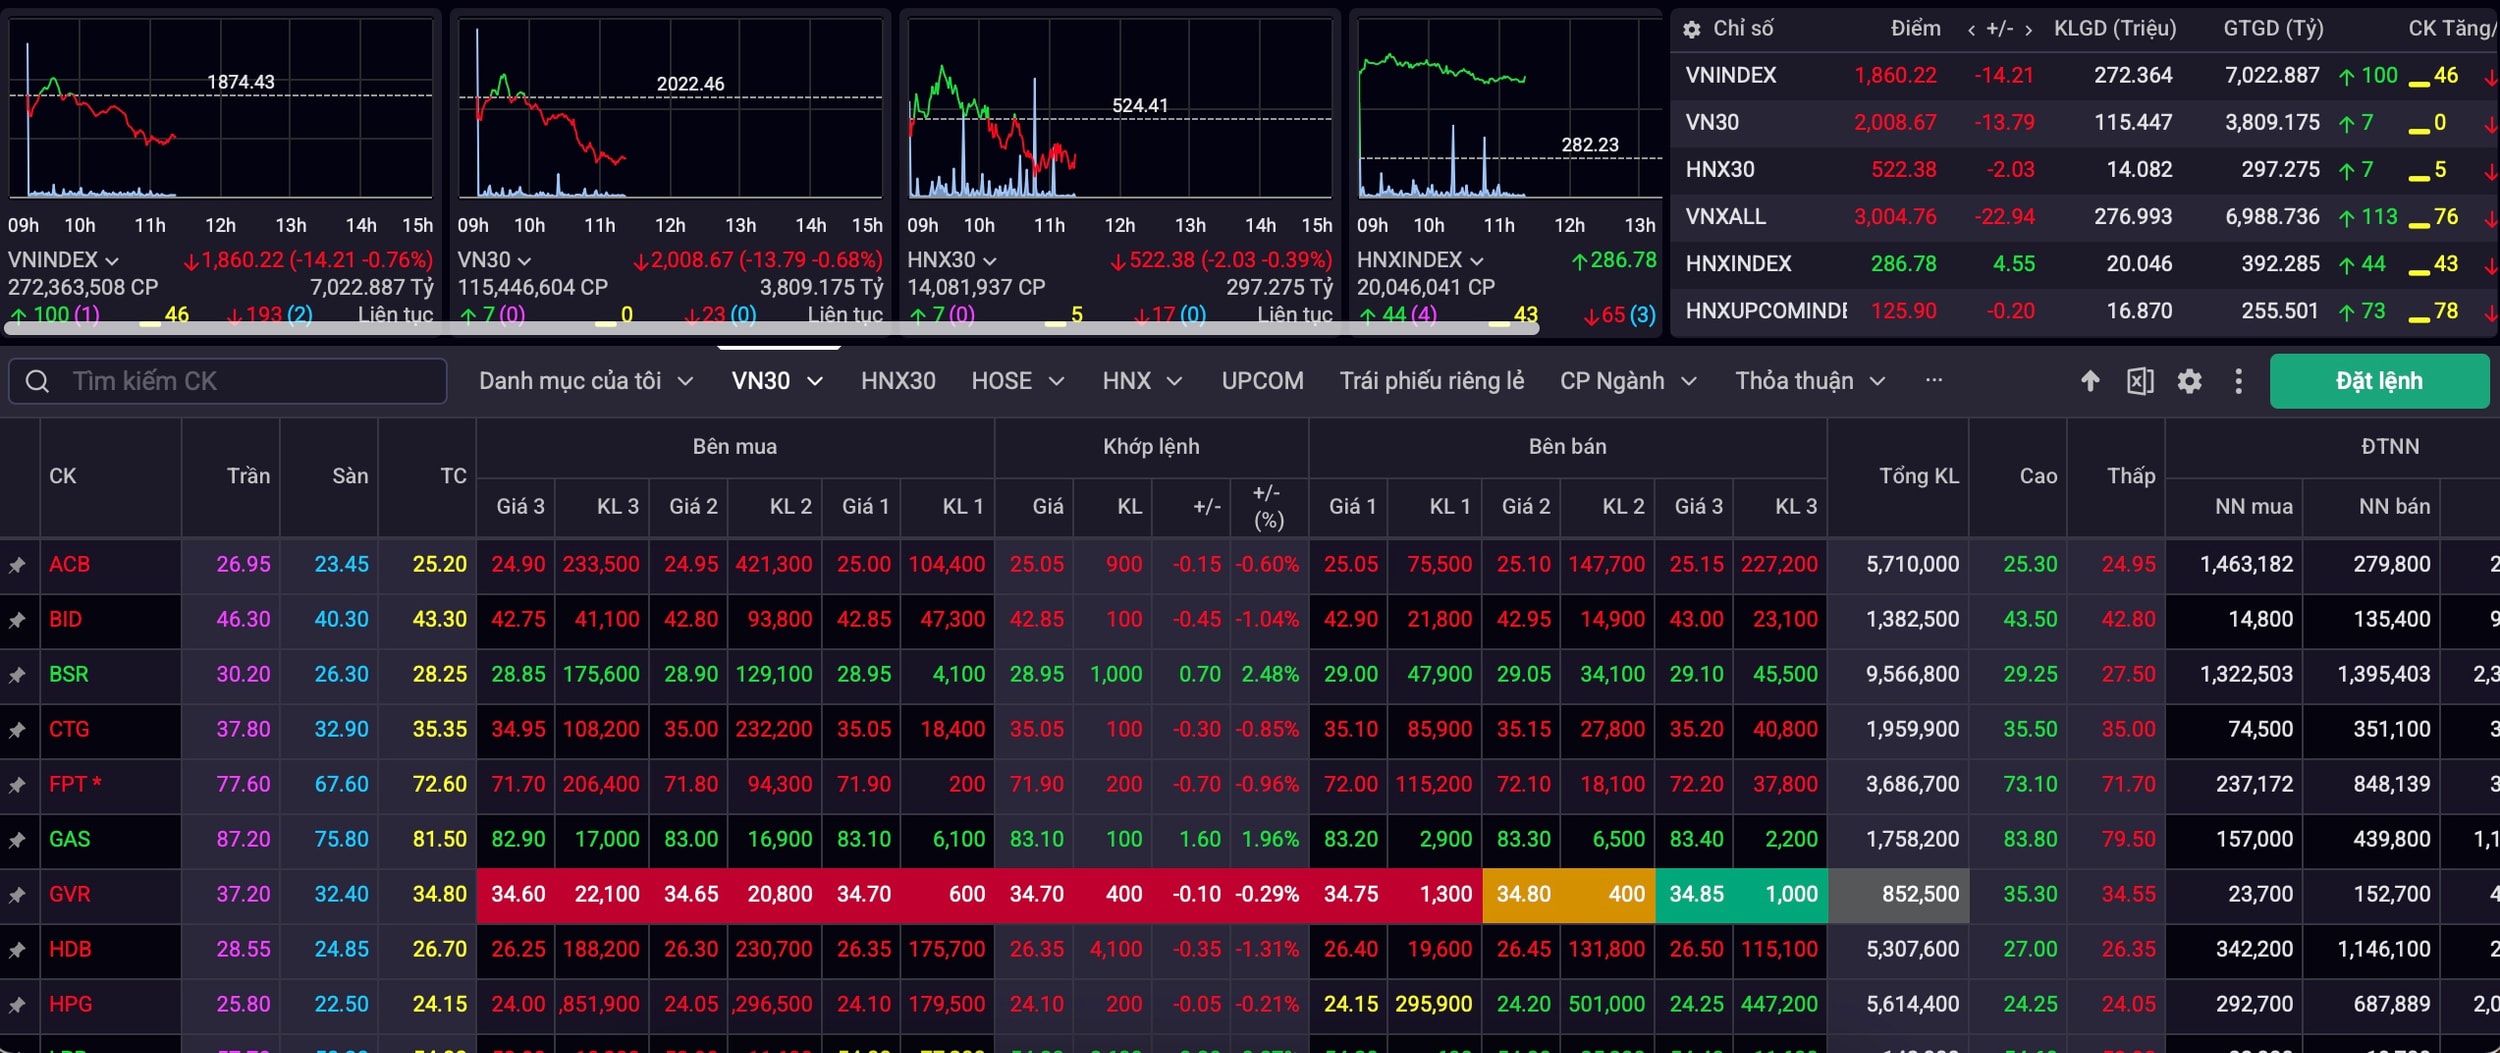Export price board to Excel

coord(2140,381)
